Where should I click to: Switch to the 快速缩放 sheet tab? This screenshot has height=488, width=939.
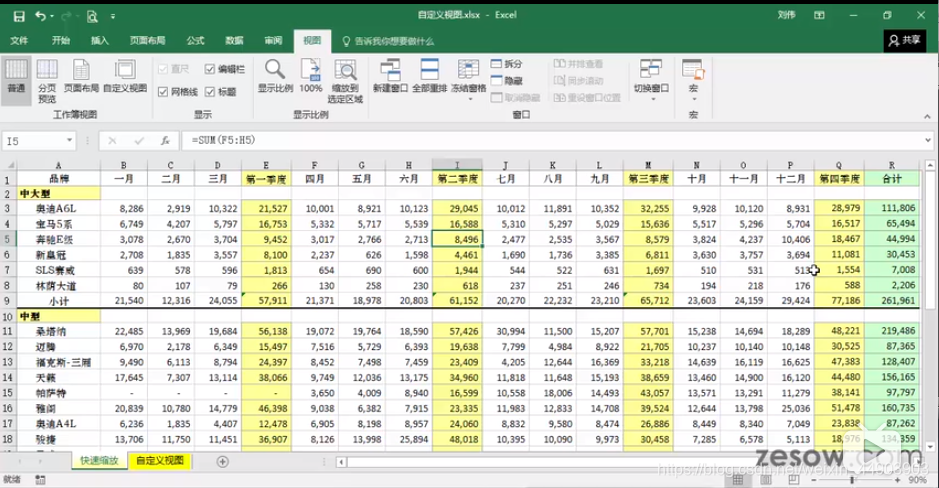[x=99, y=461]
